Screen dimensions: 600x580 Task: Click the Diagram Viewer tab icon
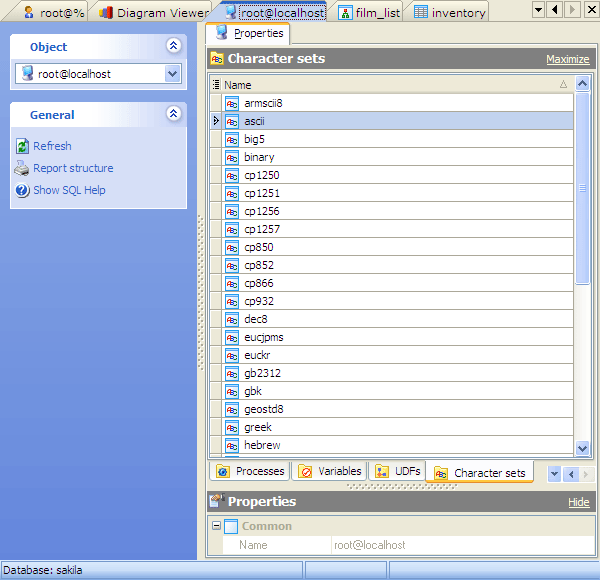tap(106, 13)
